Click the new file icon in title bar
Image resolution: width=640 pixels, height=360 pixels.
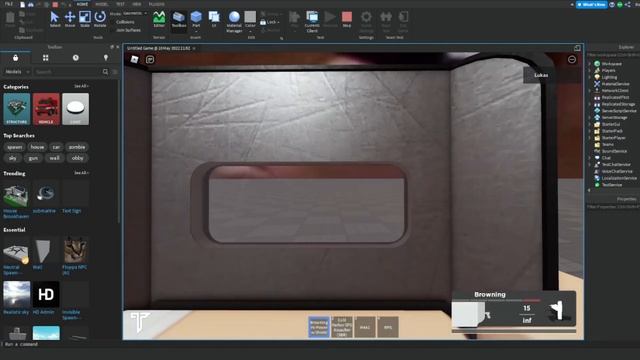click(x=22, y=4)
